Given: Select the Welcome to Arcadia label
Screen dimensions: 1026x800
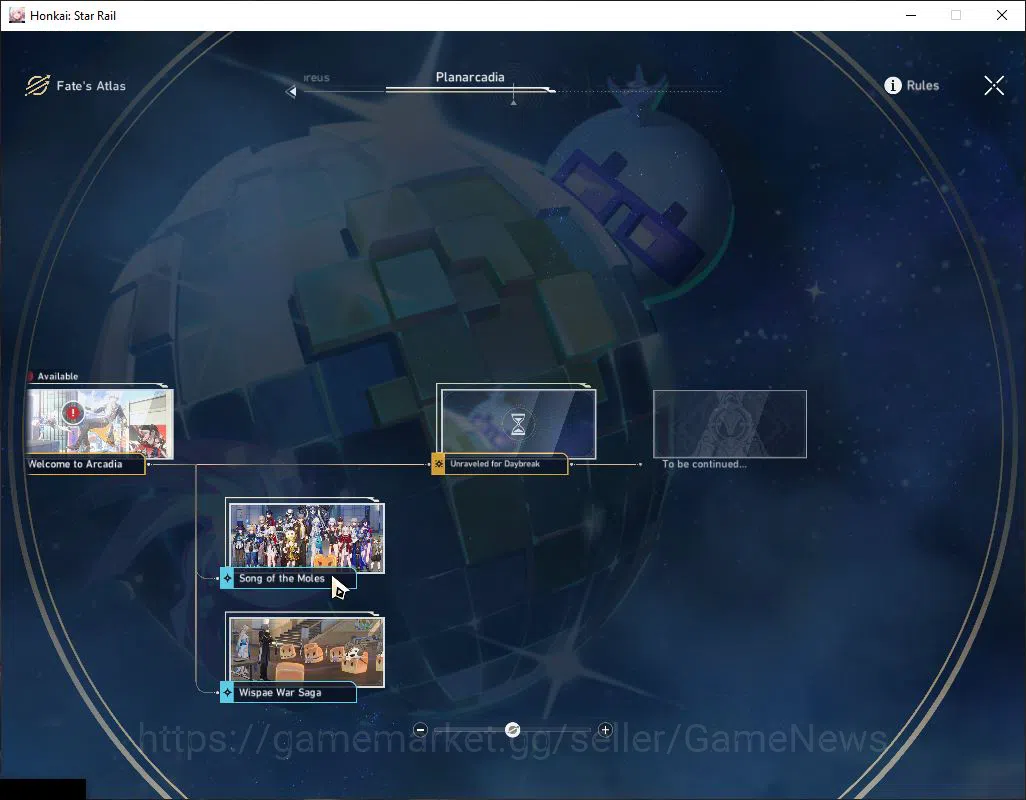Looking at the screenshot, I should point(84,464).
